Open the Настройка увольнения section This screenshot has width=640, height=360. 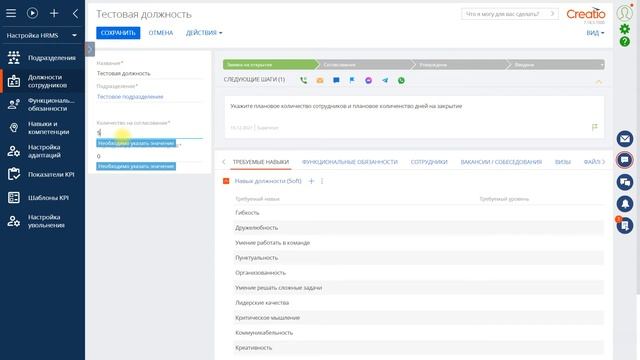(42, 221)
